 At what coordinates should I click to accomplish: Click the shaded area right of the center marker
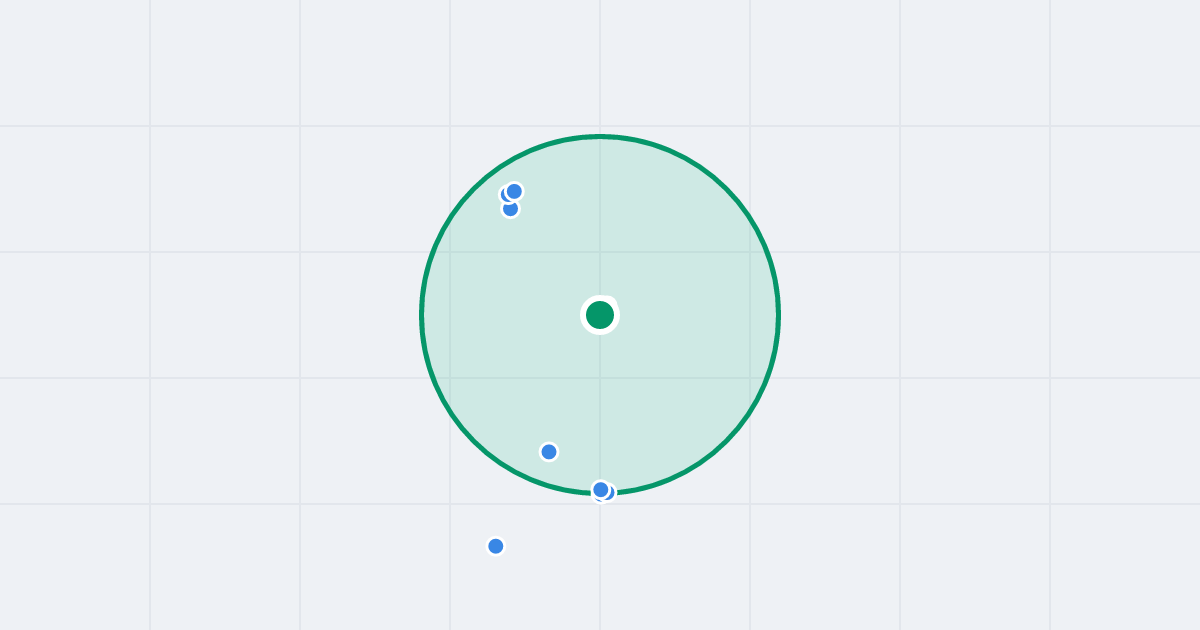[x=690, y=315]
